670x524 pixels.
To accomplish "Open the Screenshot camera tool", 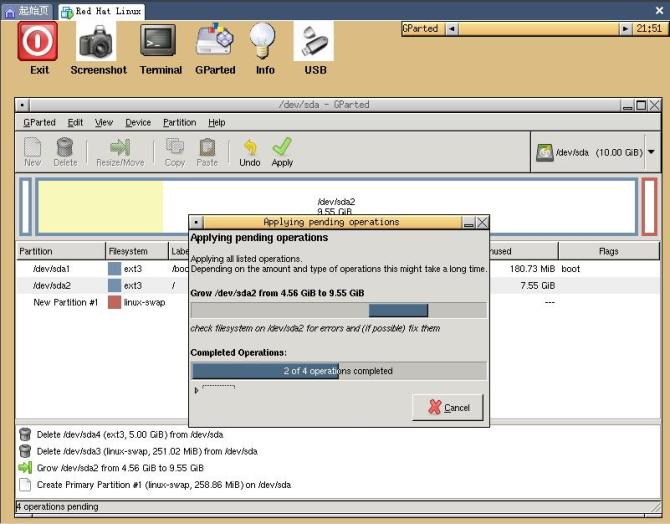I will click(x=96, y=41).
